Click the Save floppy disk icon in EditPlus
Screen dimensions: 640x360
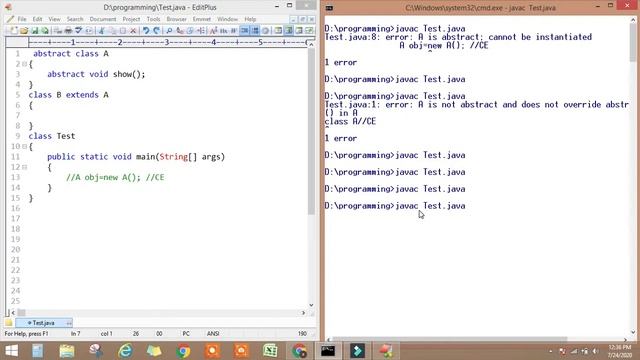(x=35, y=31)
